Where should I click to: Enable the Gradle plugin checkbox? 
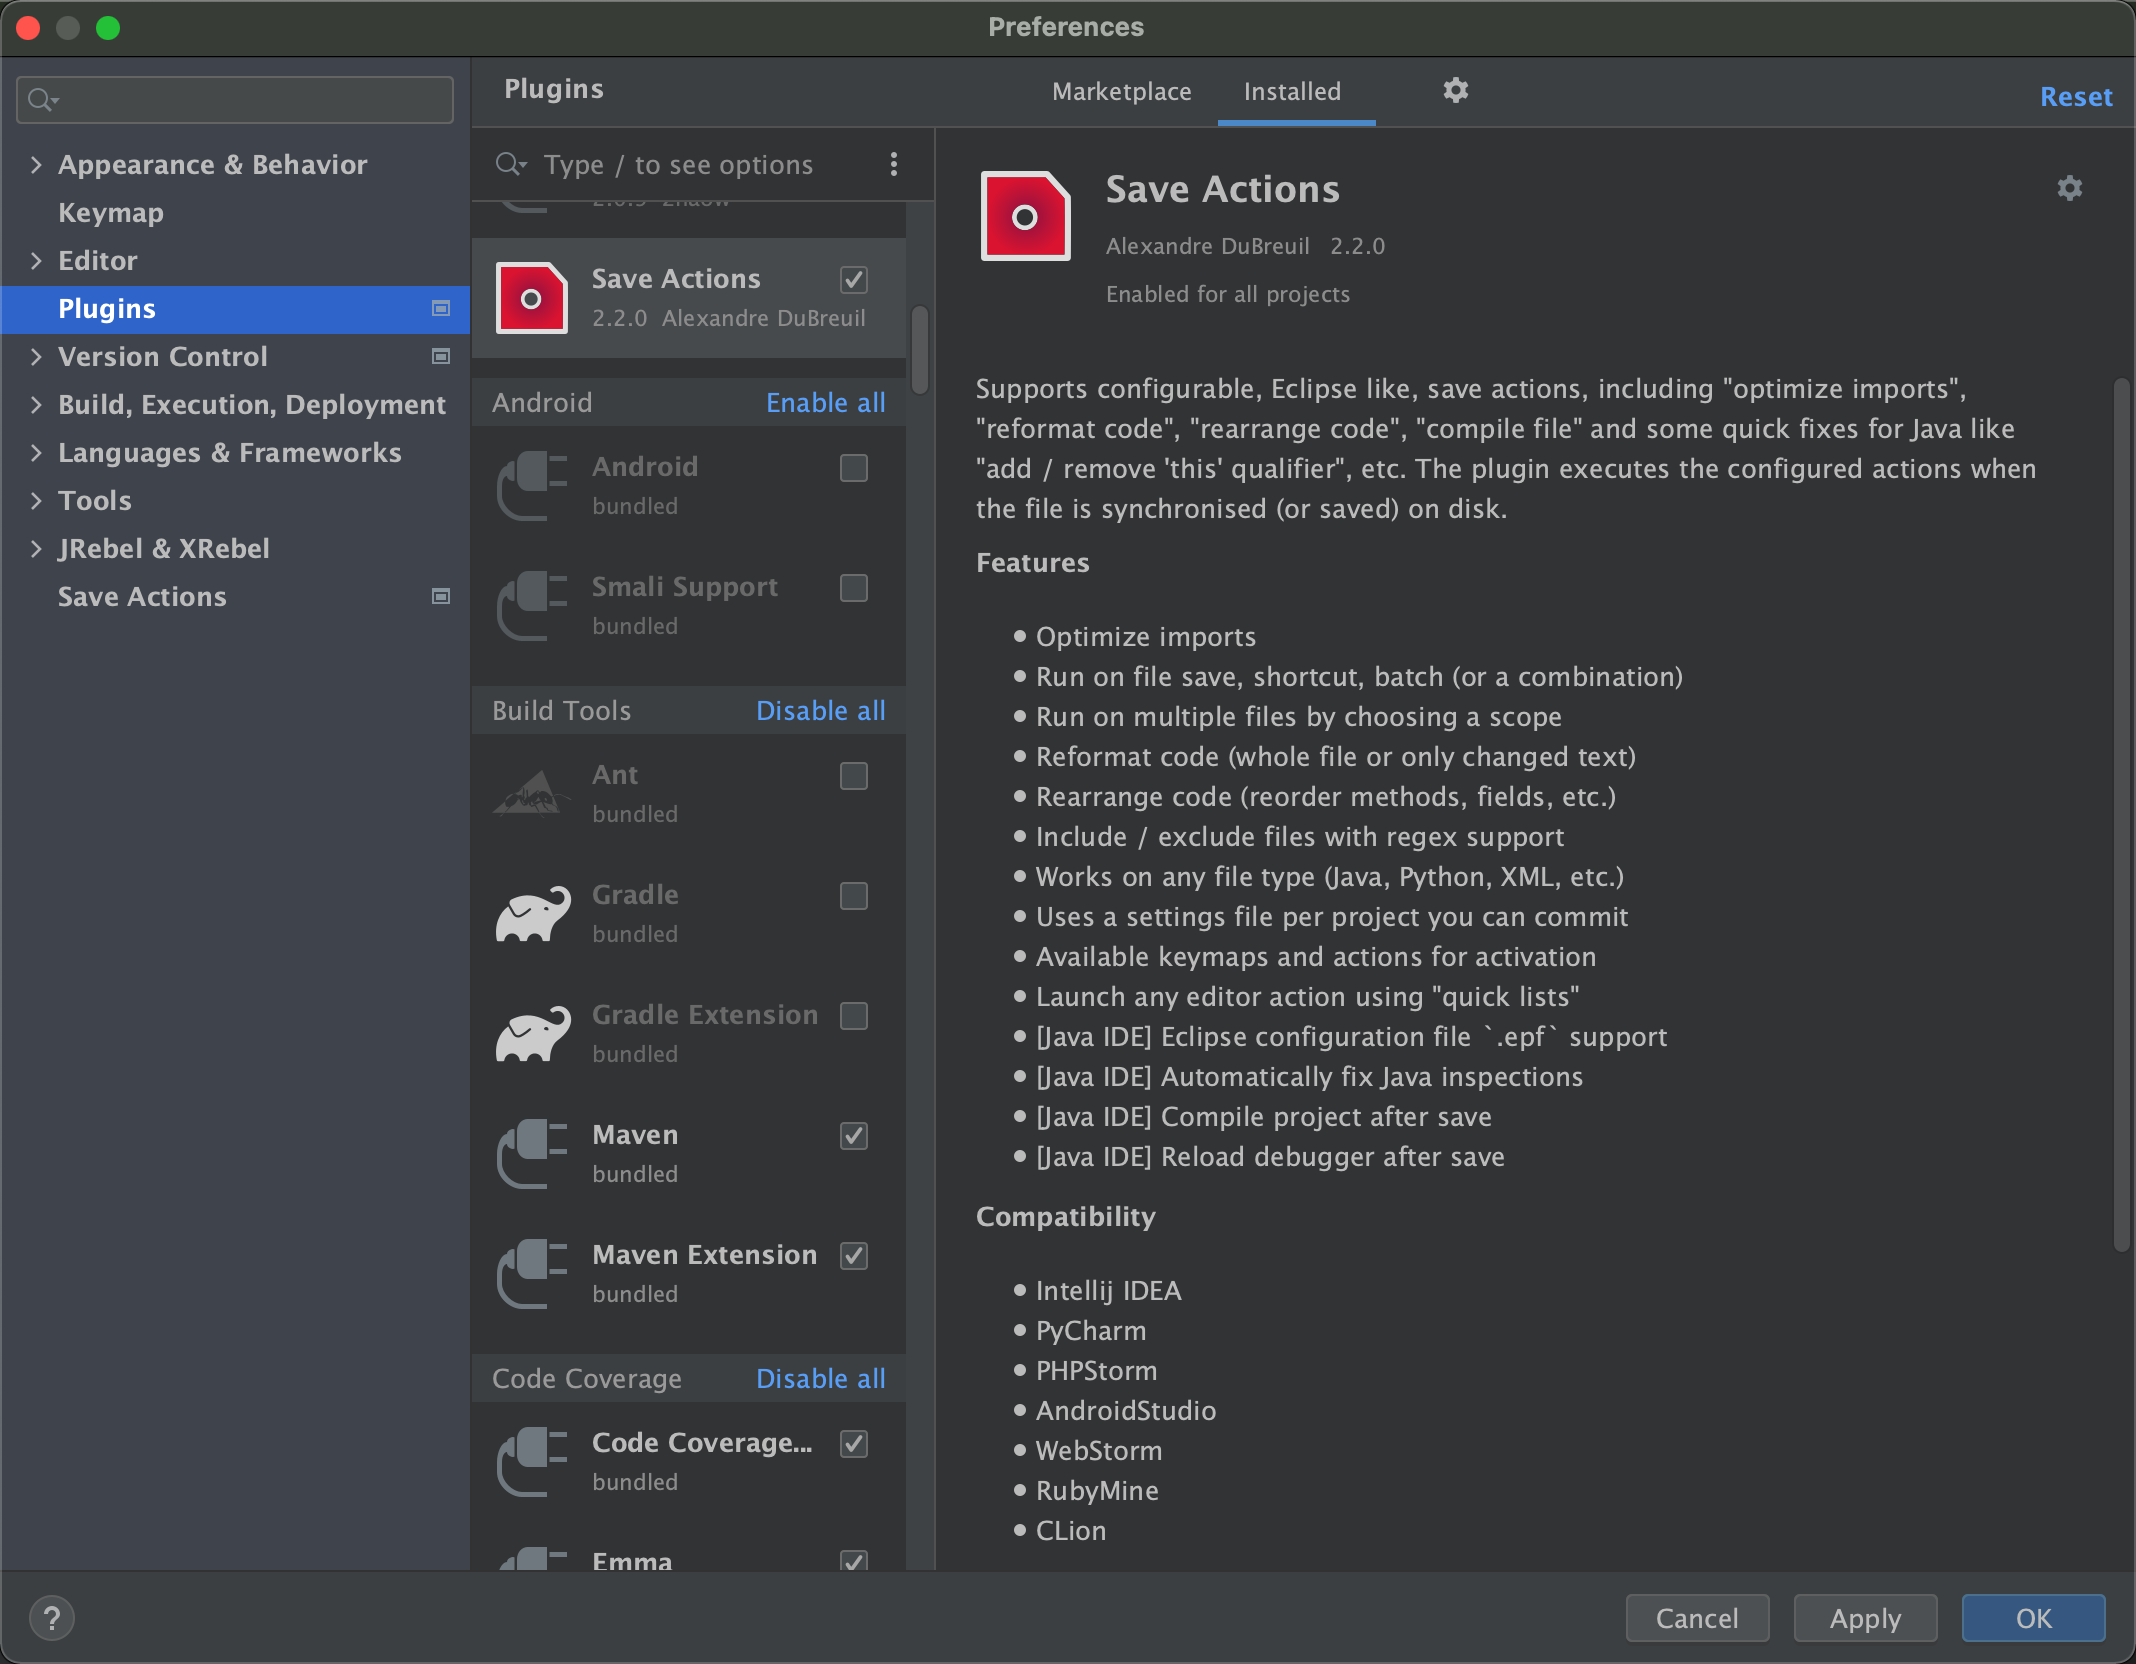[x=854, y=896]
